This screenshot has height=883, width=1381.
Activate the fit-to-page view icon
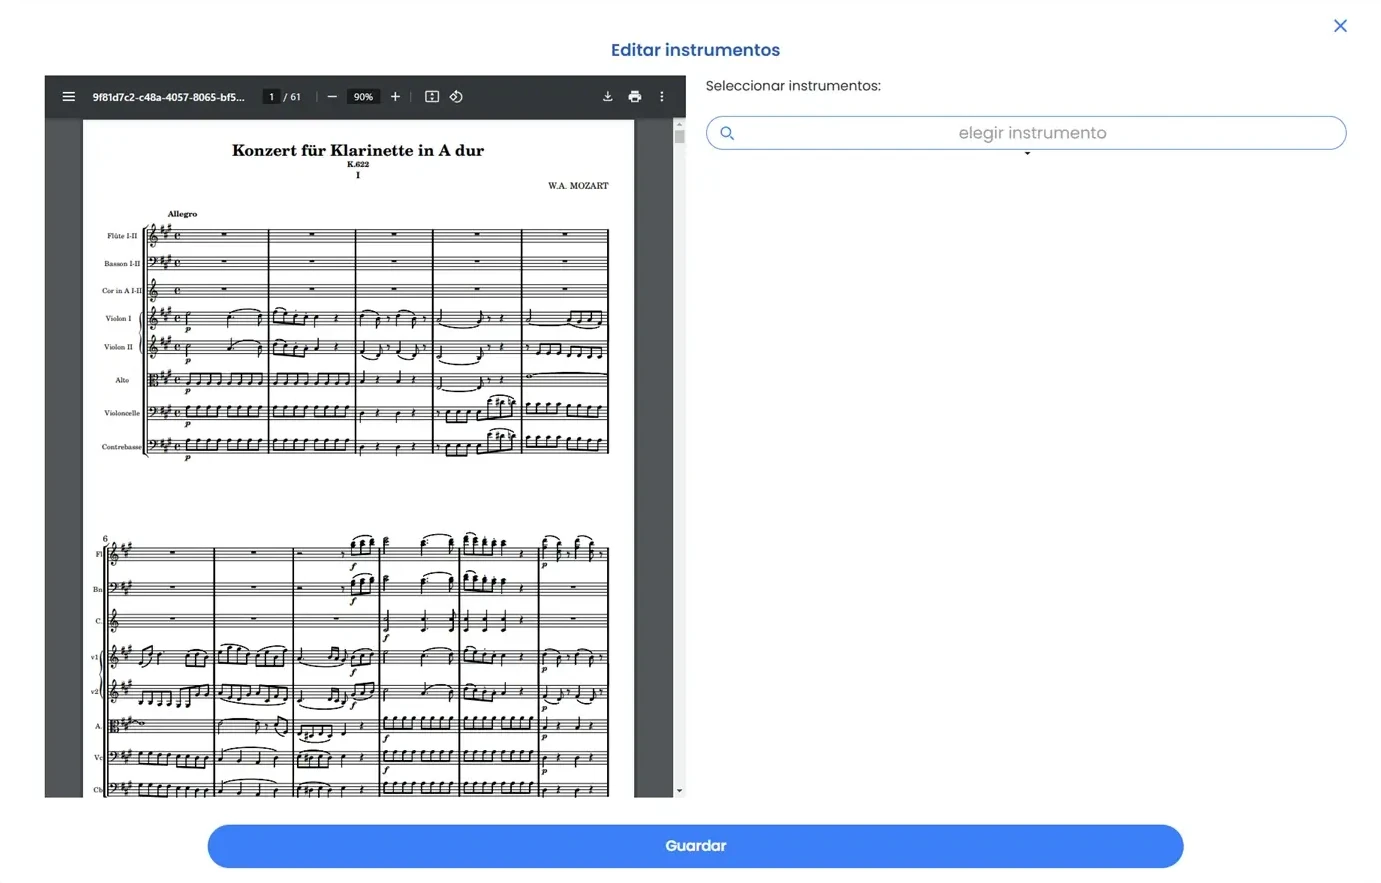[x=432, y=96]
